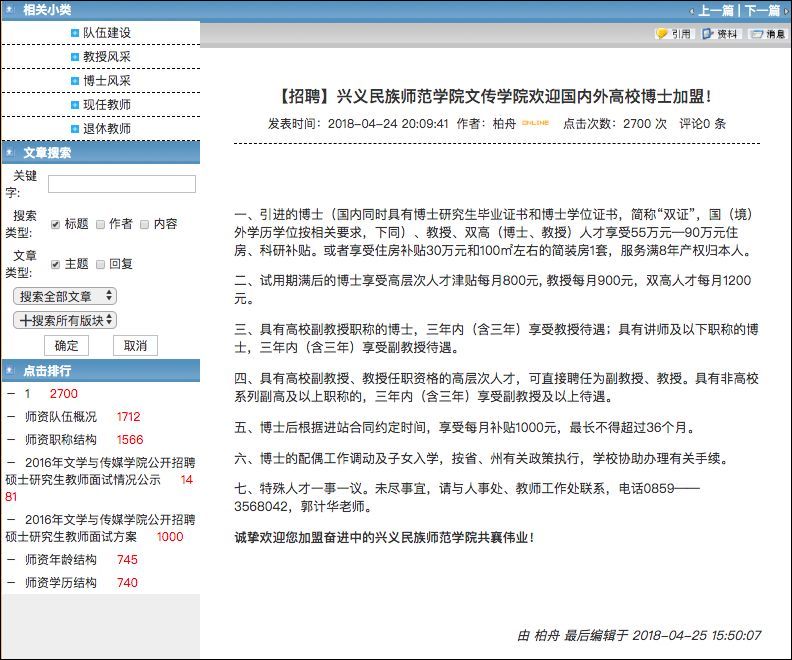Click the 发表时间 2018-04-24 timestamp

(358, 124)
